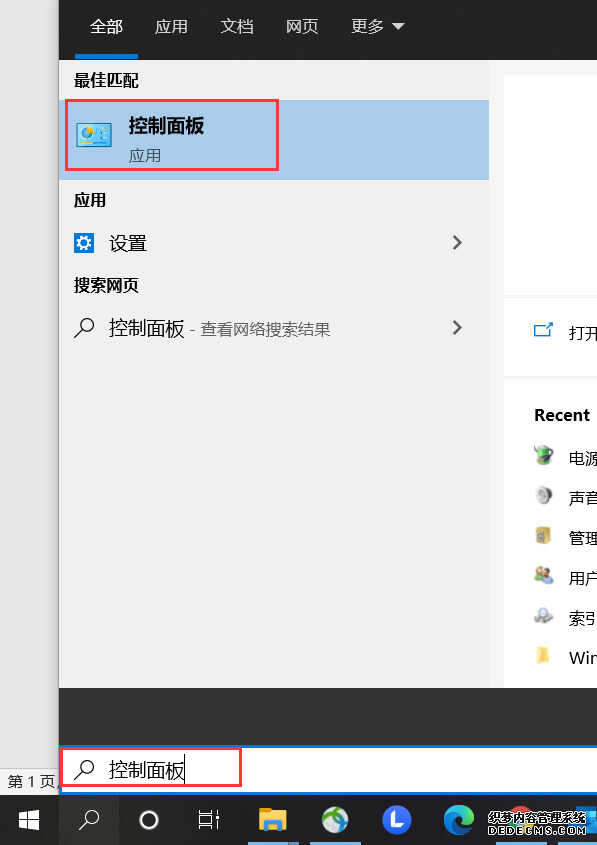Switch to the 应用 filter tab
Viewport: 597px width, 845px height.
click(171, 26)
